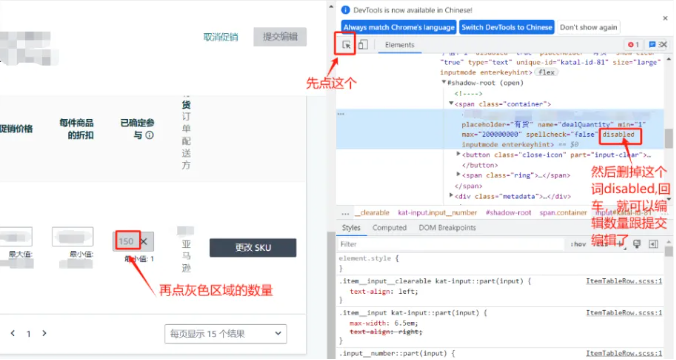The width and height of the screenshot is (676, 360).
Task: Expand the span class="ring" node
Action: [458, 174]
